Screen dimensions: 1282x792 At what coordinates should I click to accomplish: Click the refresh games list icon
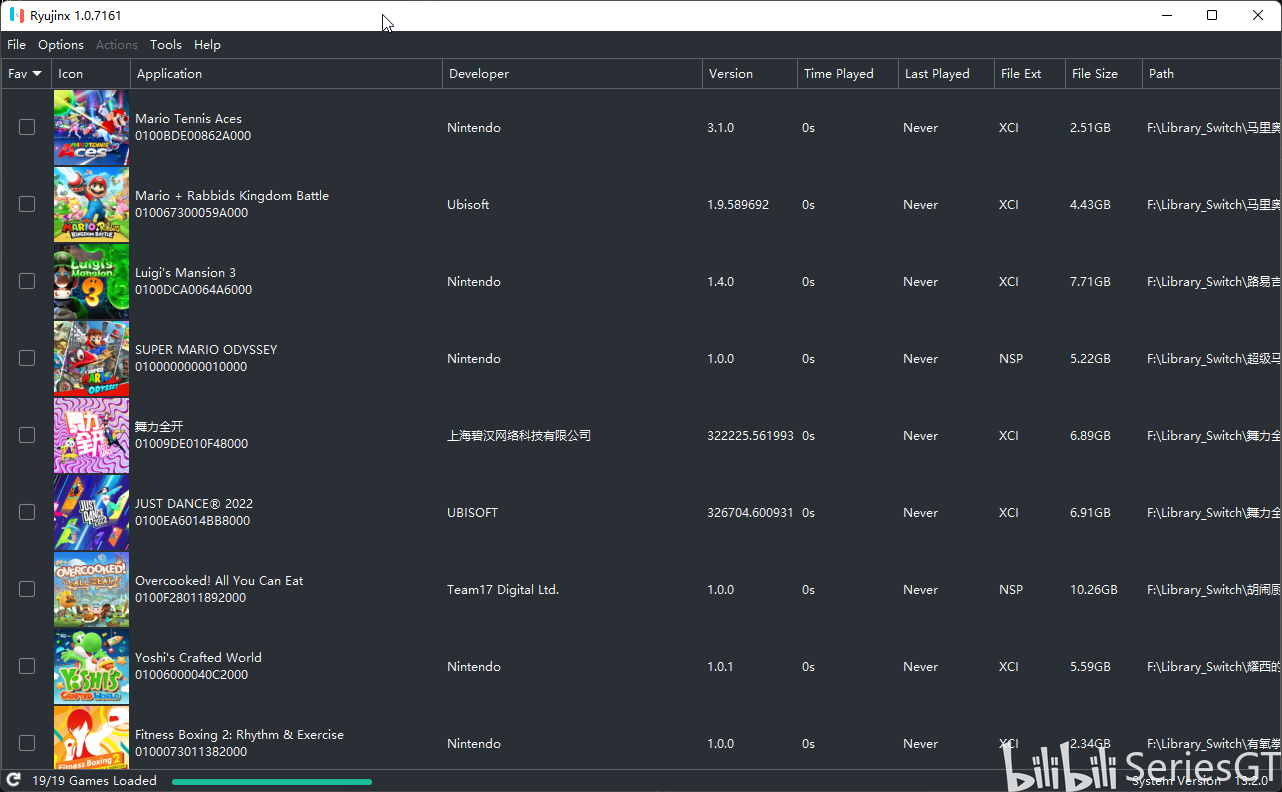pos(14,780)
